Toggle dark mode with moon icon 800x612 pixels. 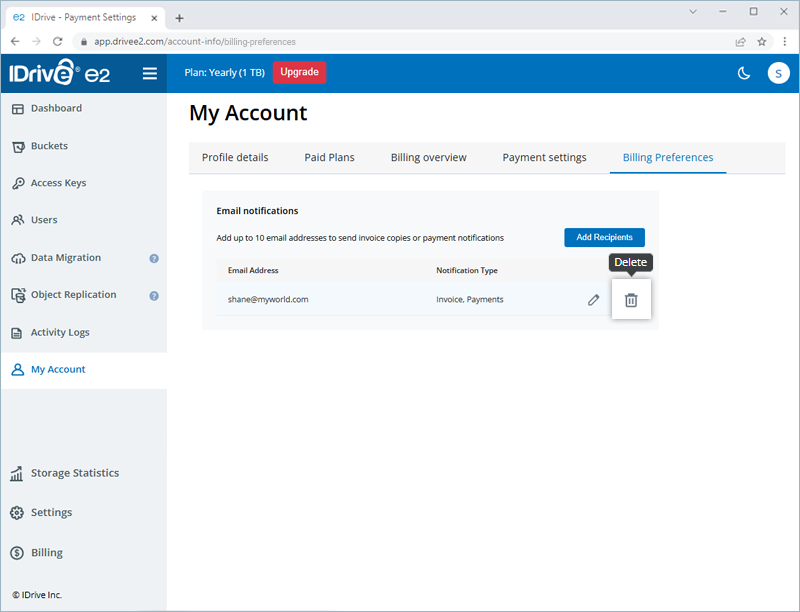click(744, 73)
